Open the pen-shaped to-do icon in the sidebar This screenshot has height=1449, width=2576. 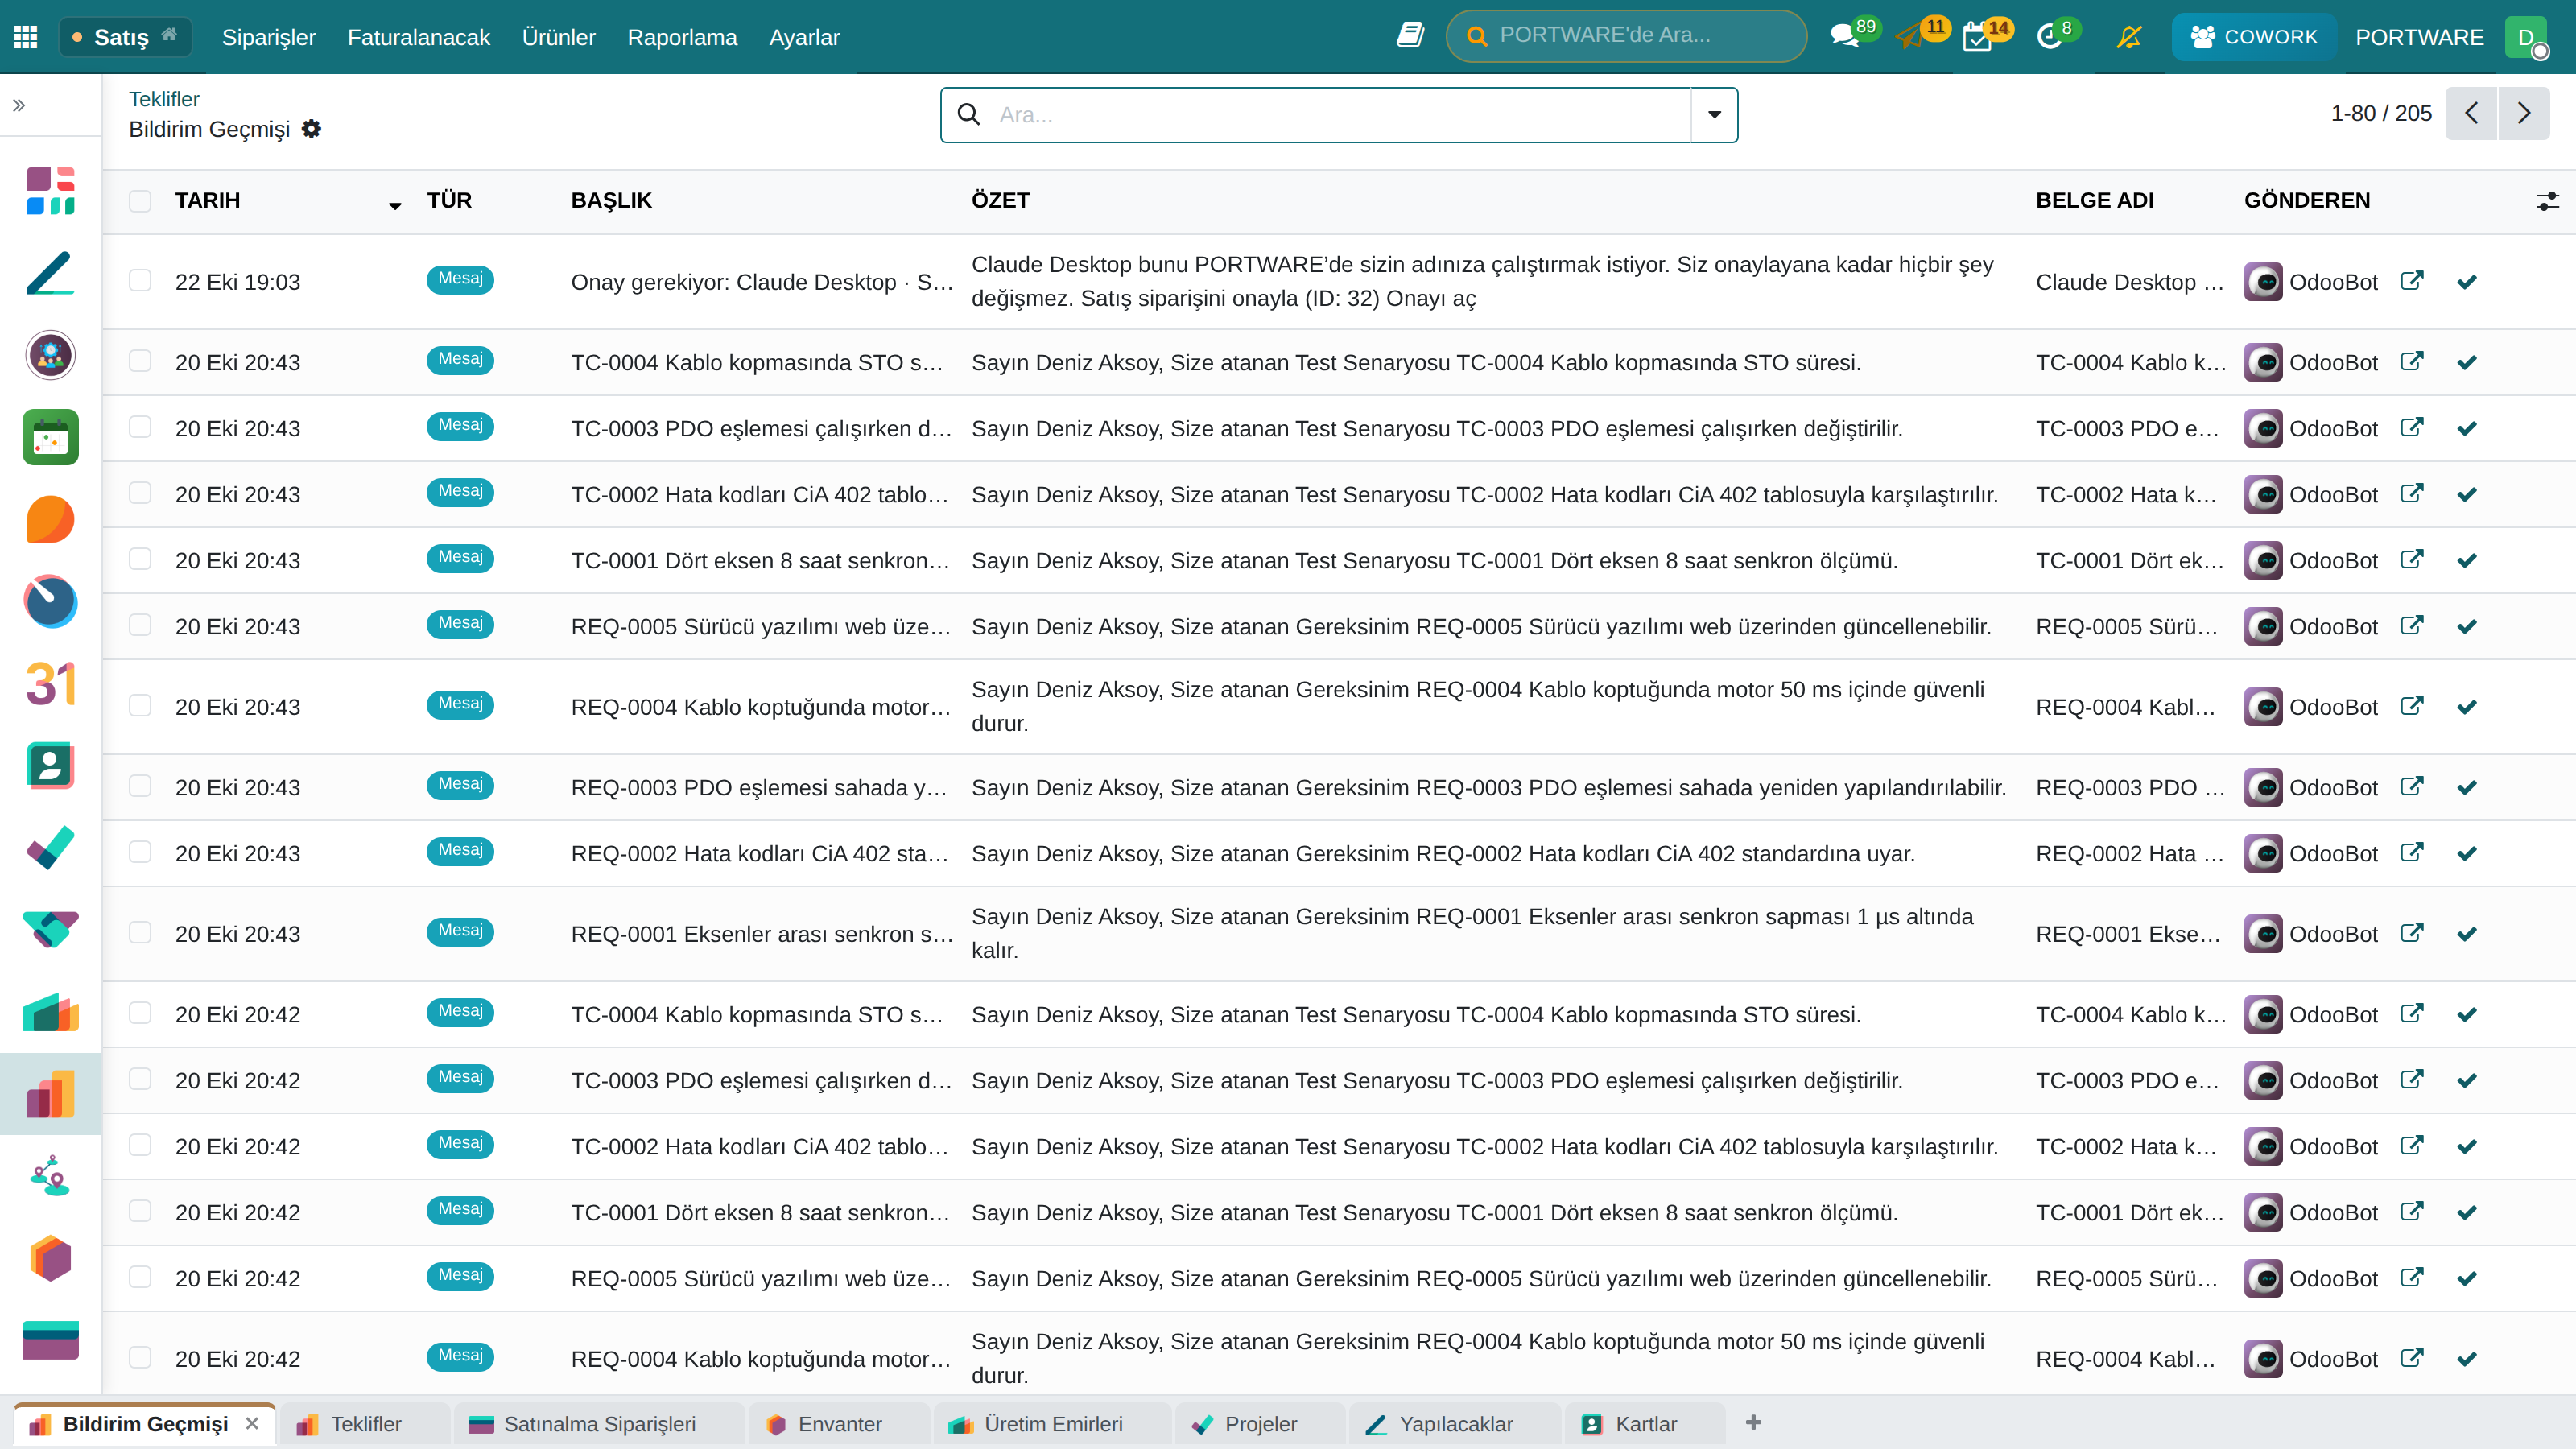tap(50, 273)
